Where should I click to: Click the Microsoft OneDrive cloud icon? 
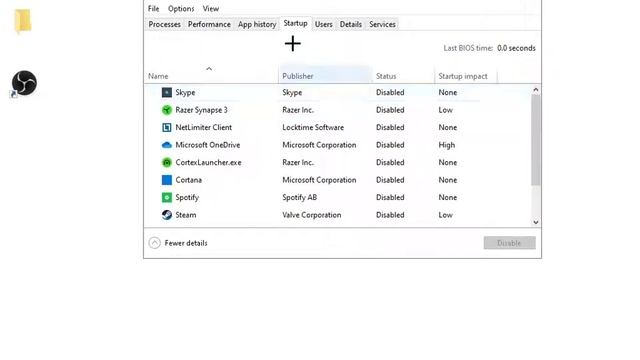[x=167, y=145]
